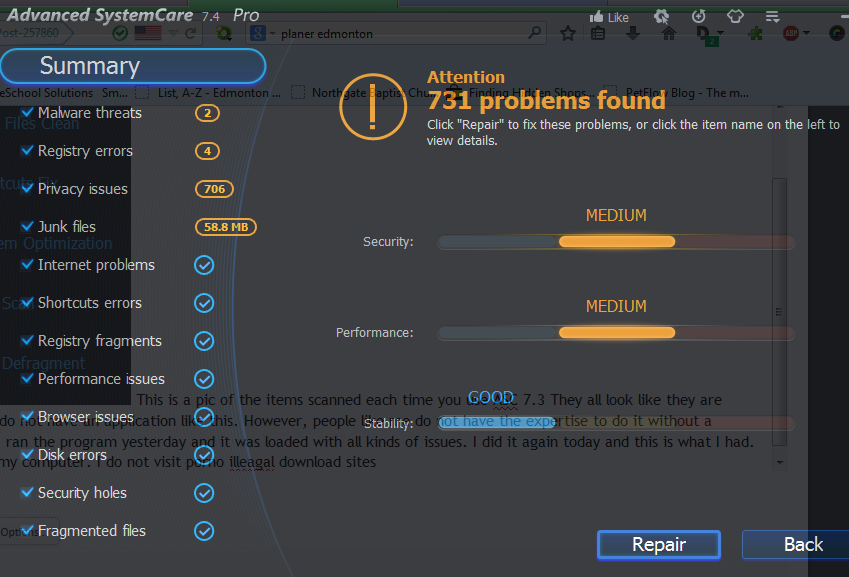Image resolution: width=849 pixels, height=577 pixels.
Task: Toggle the Registry fragments checkbox
Action: 27,340
